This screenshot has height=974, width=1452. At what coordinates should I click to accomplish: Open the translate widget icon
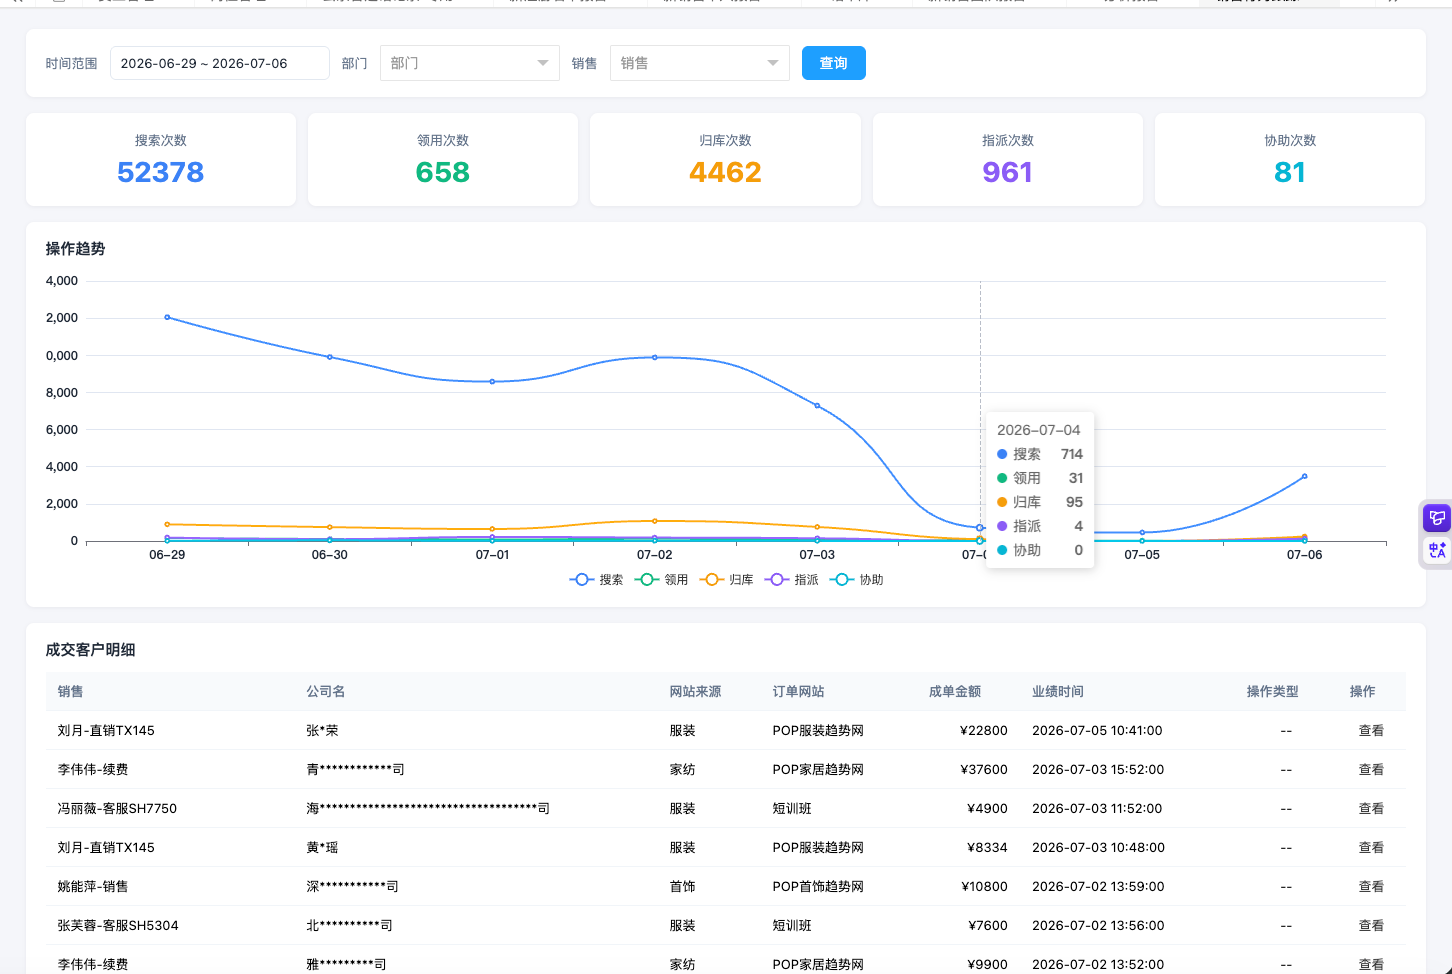(x=1437, y=550)
